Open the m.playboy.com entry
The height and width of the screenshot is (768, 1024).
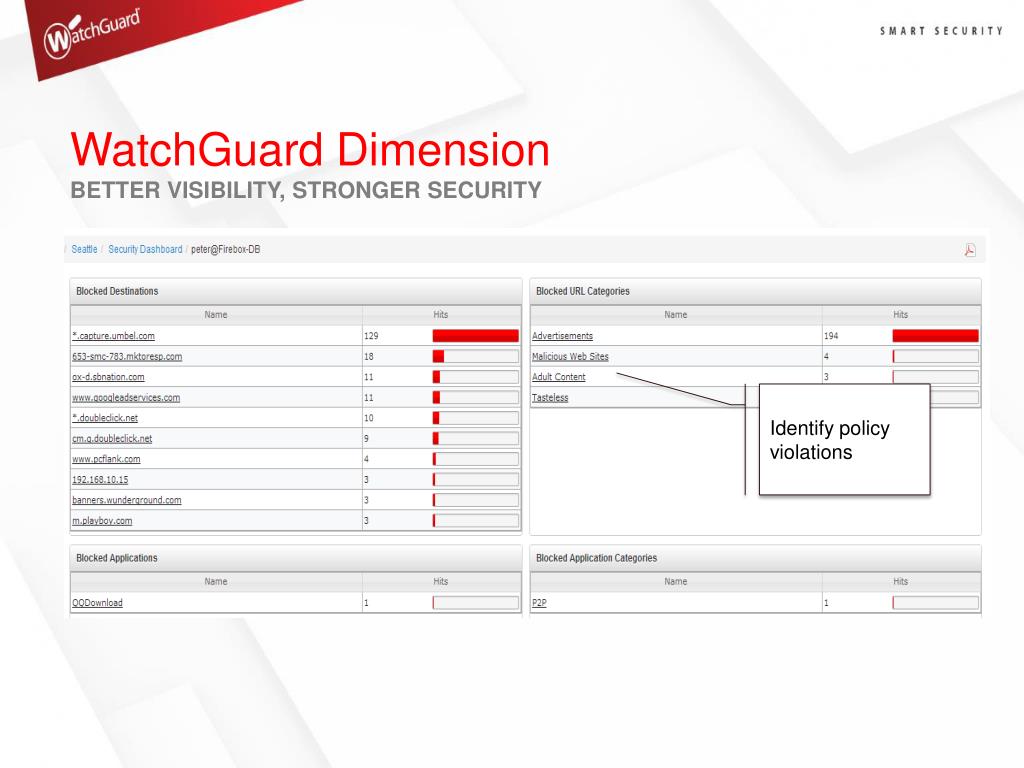coord(103,521)
